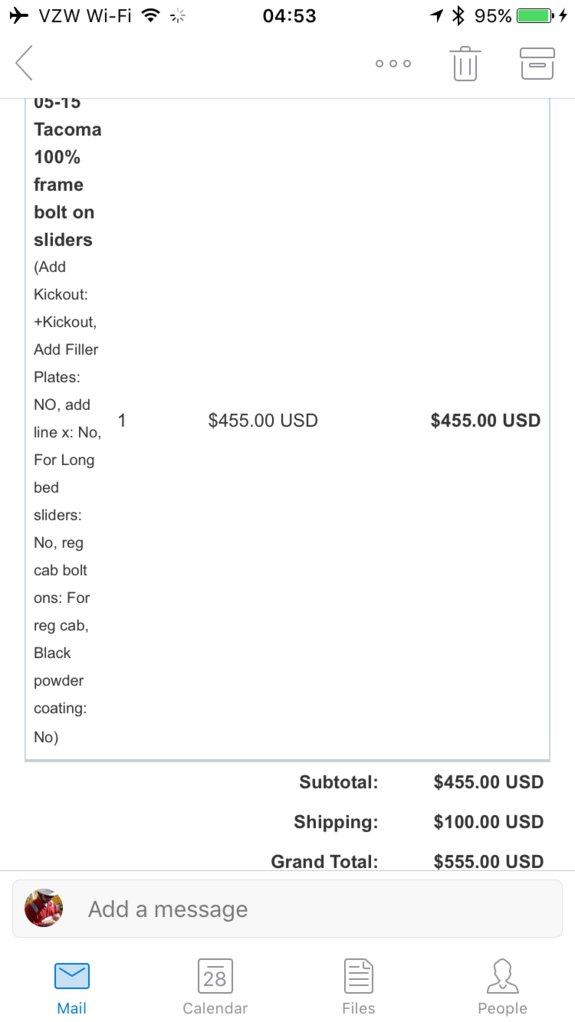Tap the 04:53 clock in status bar

(289, 16)
